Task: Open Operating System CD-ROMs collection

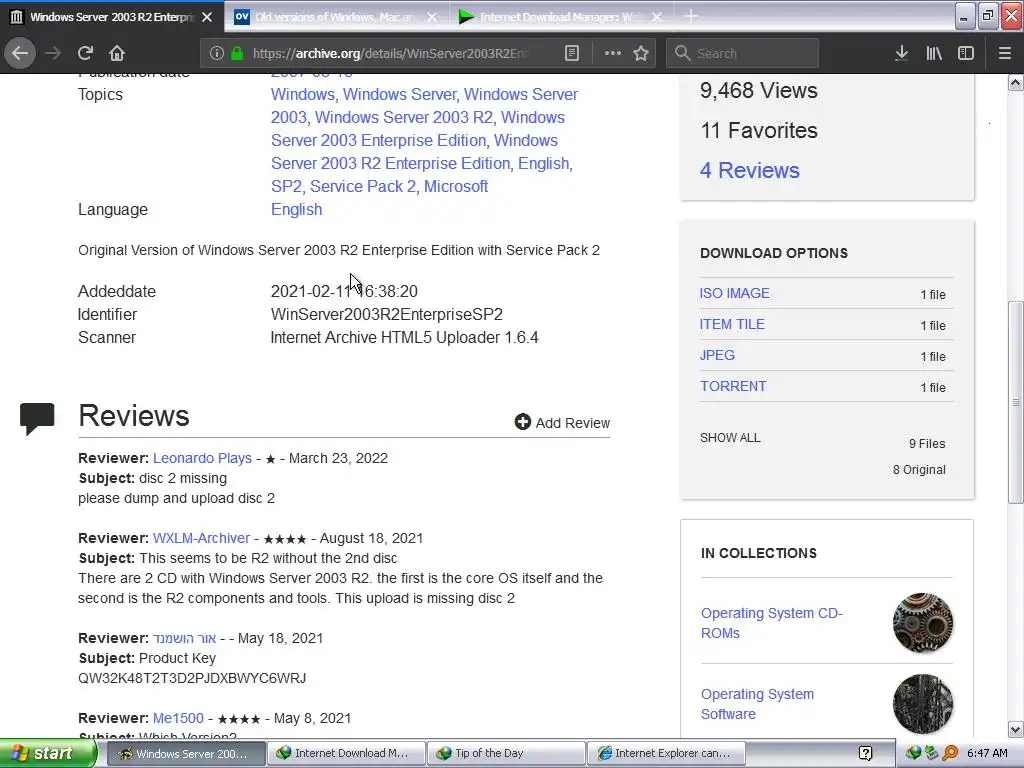Action: (772, 623)
